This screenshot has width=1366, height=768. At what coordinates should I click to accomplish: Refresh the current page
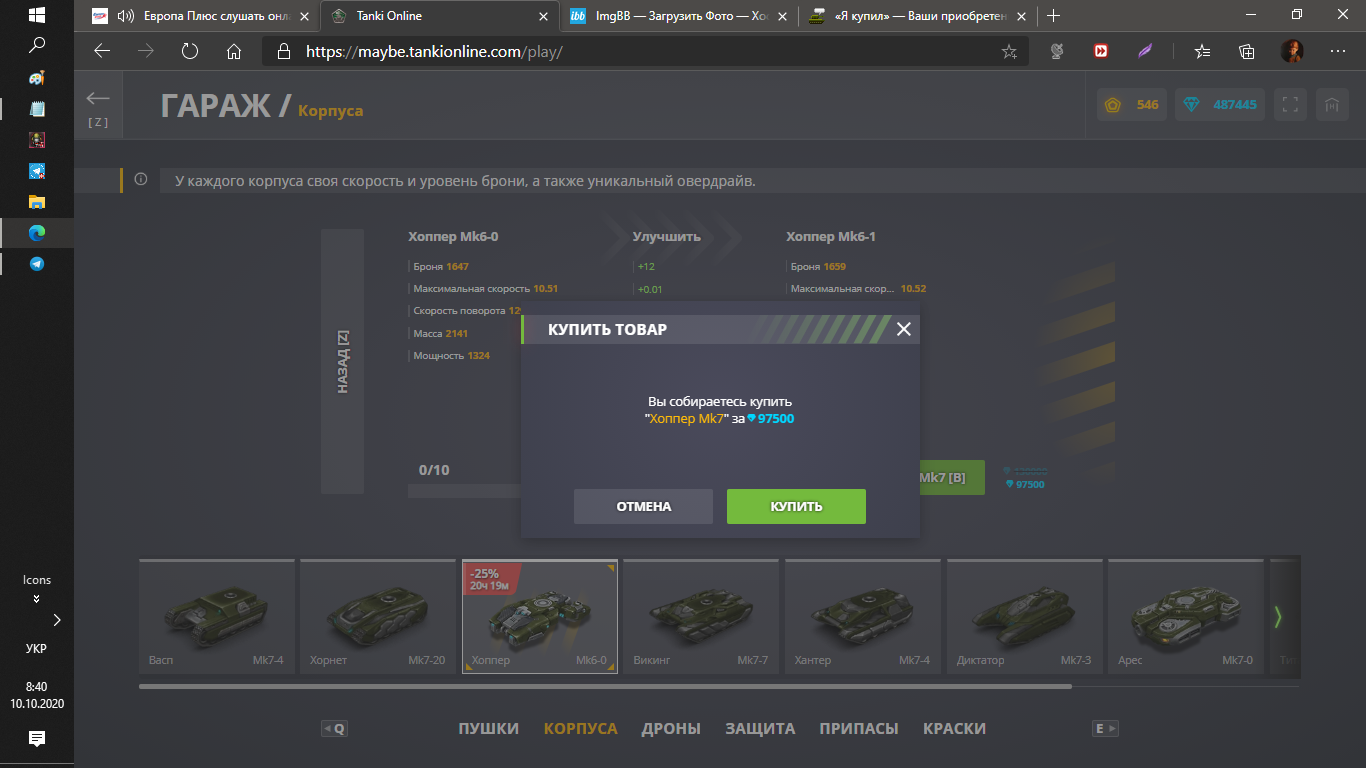tap(190, 51)
